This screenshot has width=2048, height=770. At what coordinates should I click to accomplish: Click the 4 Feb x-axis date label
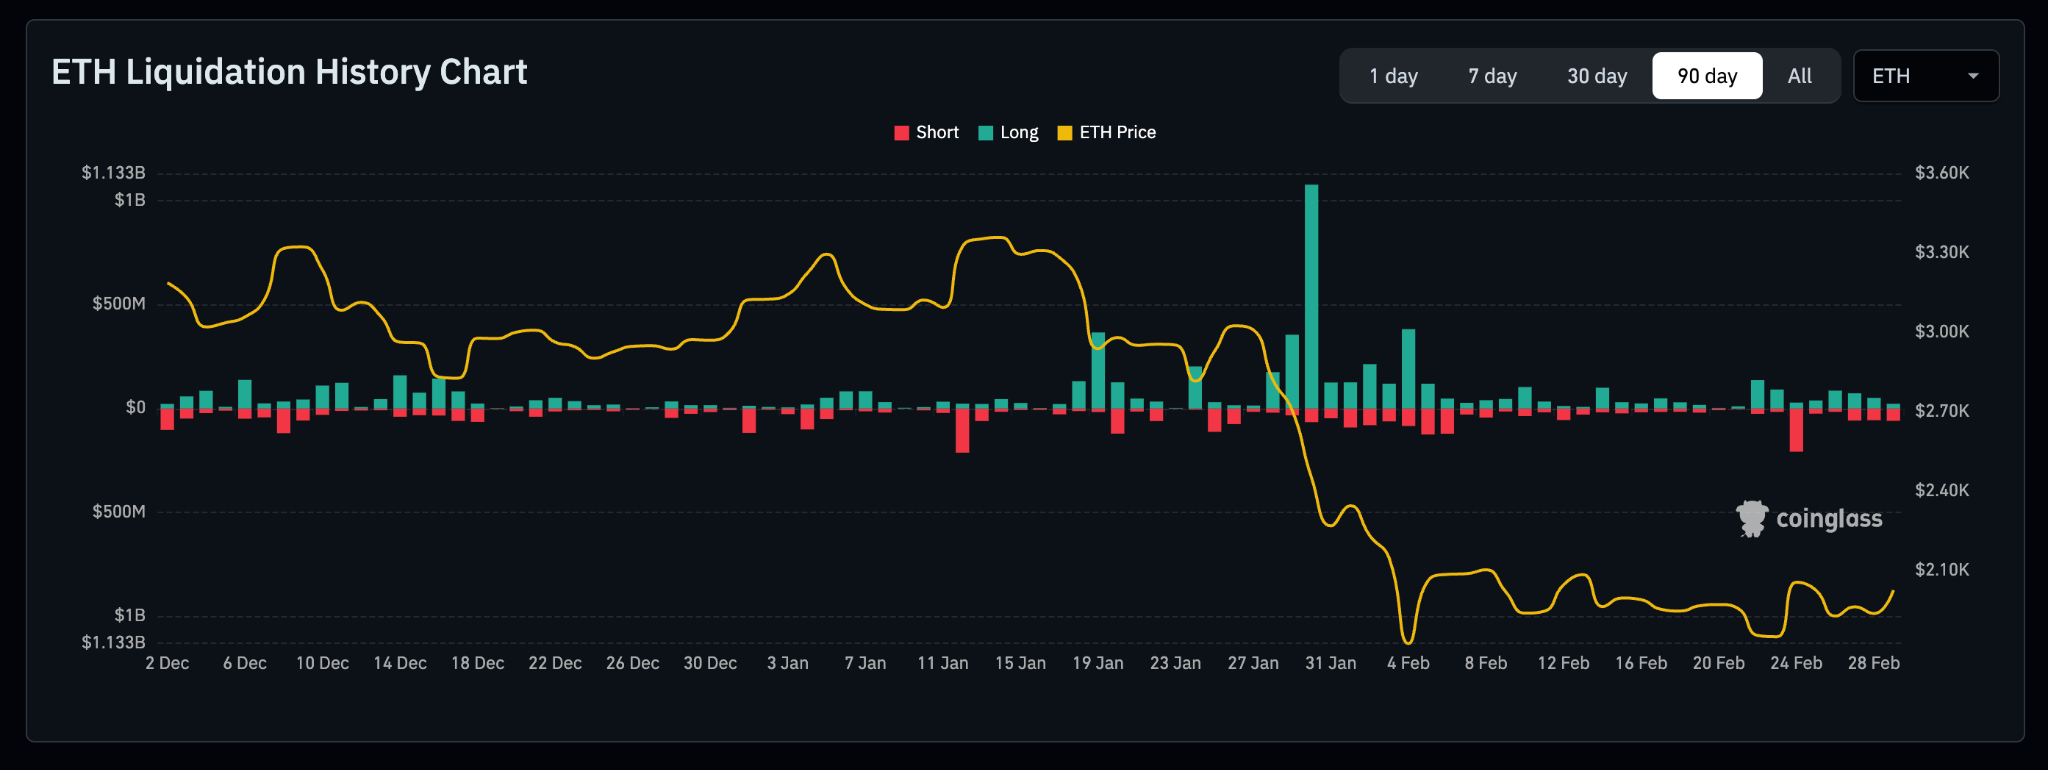coord(1408,663)
